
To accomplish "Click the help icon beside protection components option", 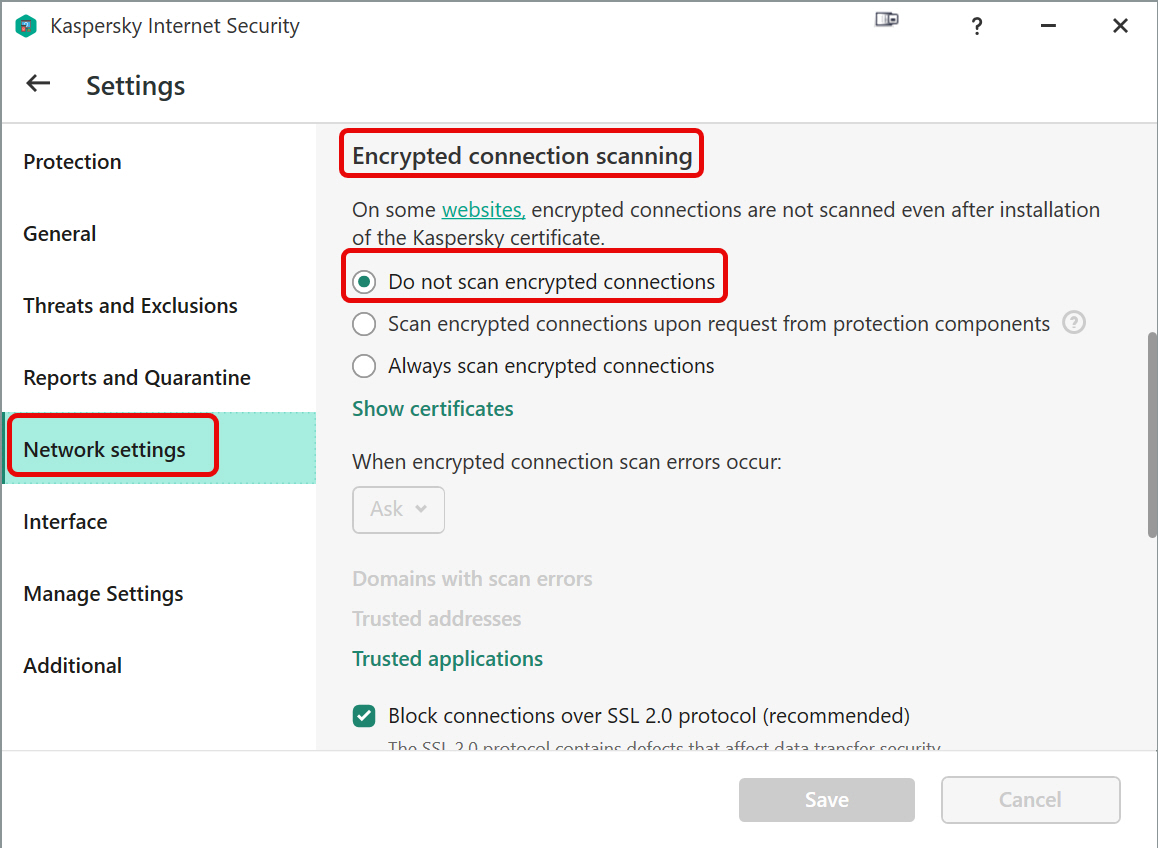I will tap(1073, 323).
